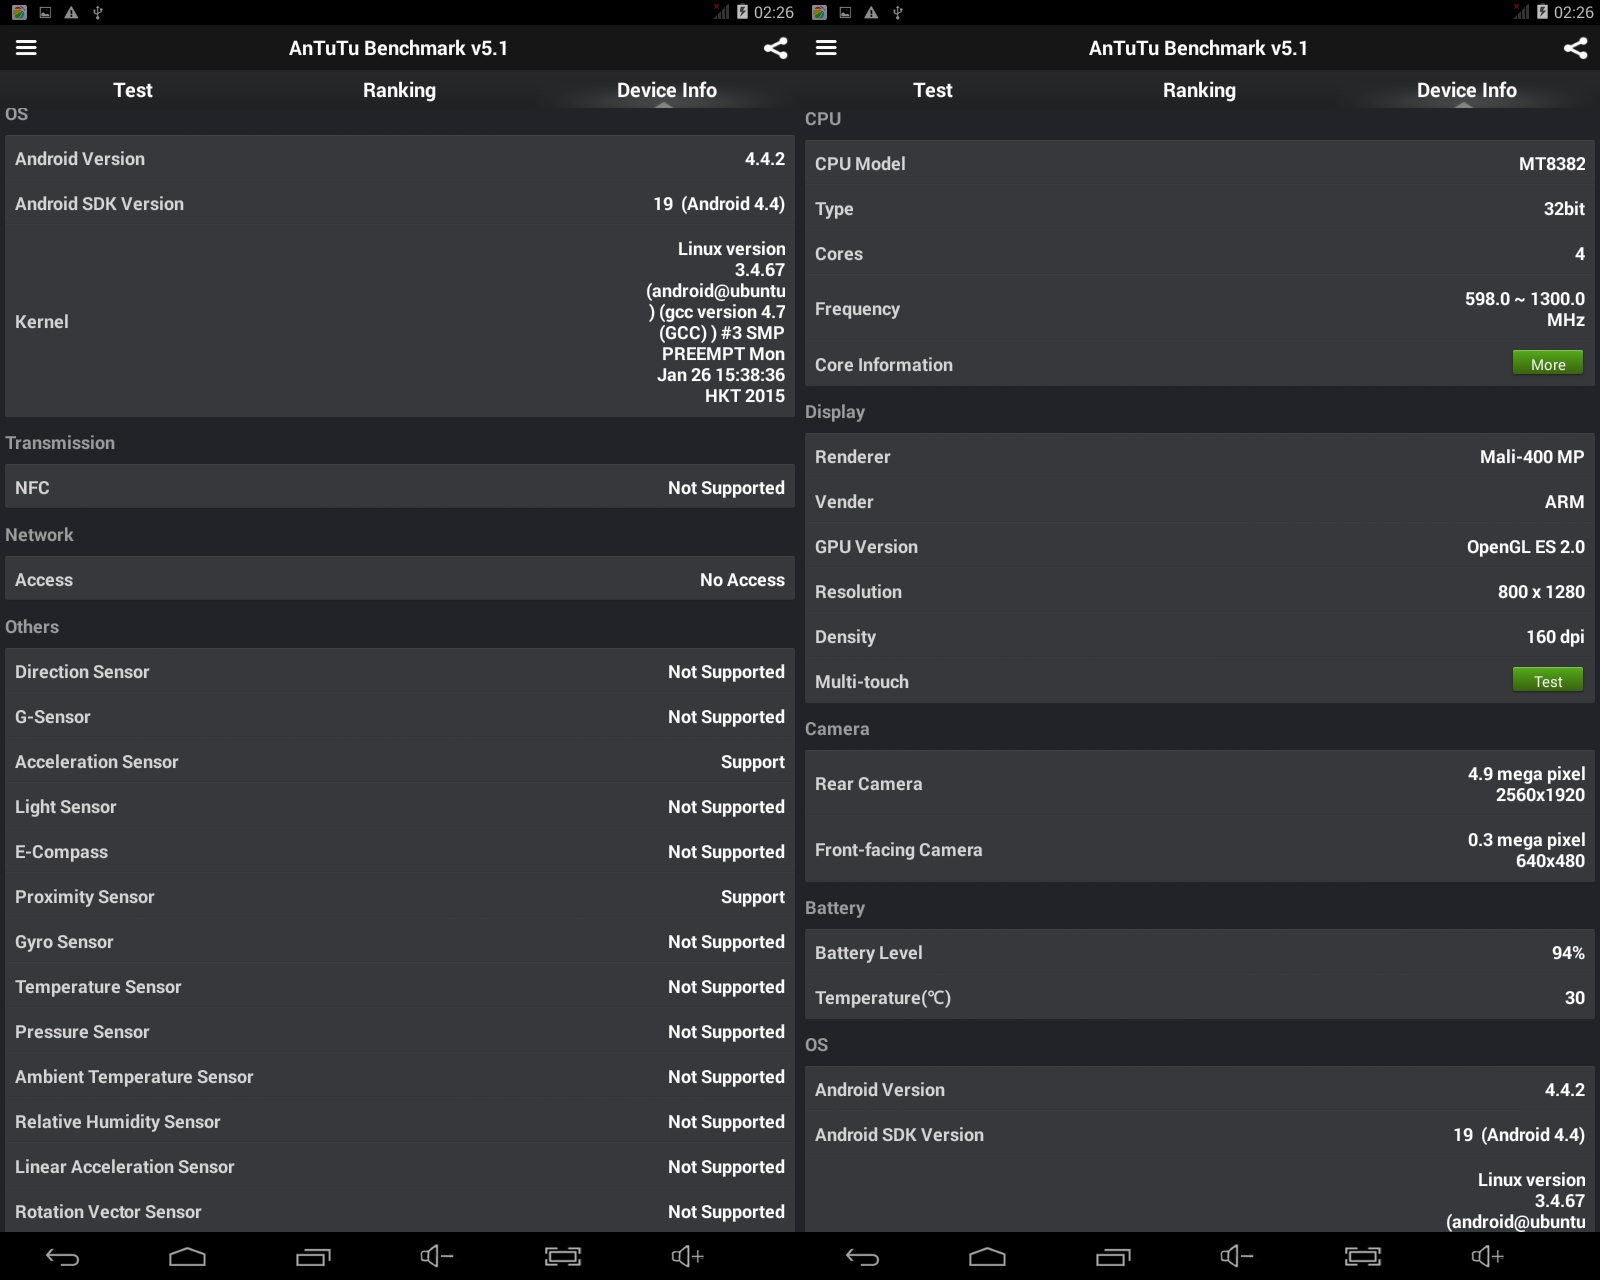This screenshot has width=1600, height=1280.
Task: Select the Front-facing Camera row
Action: (x=1199, y=849)
